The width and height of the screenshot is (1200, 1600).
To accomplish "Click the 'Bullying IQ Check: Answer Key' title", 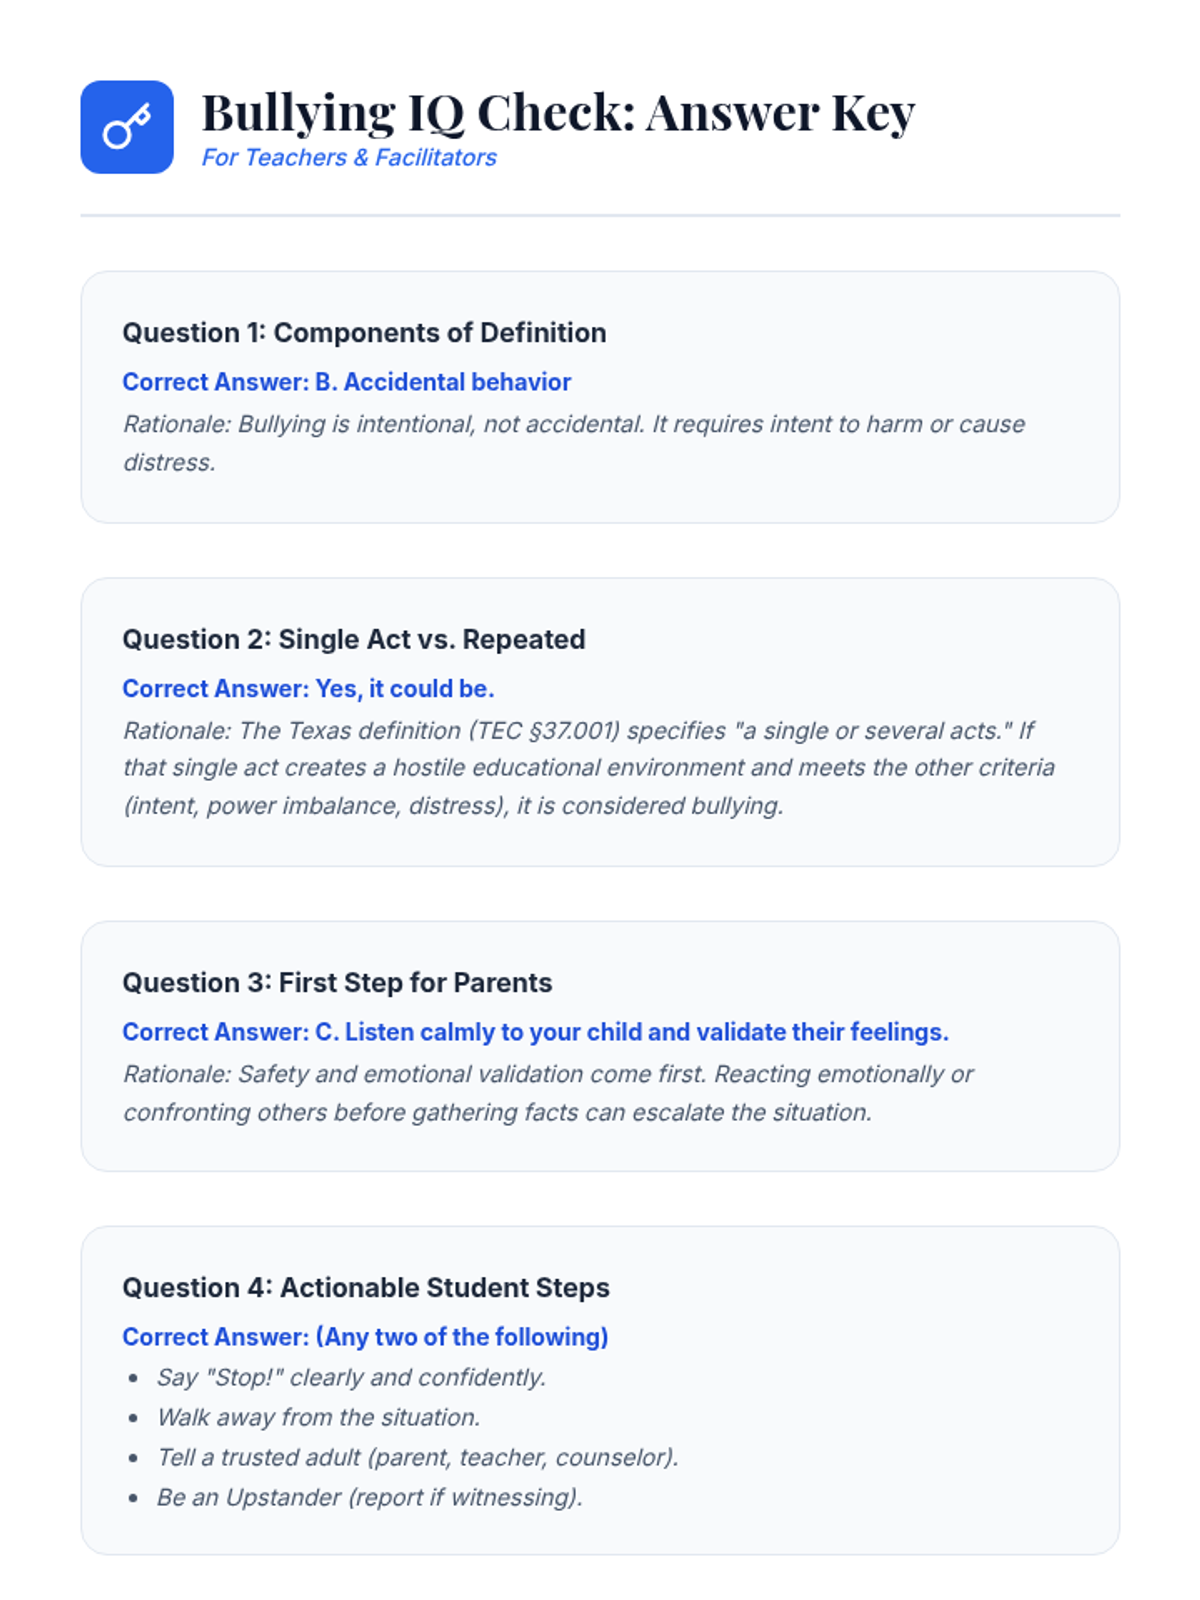I will click(x=558, y=112).
